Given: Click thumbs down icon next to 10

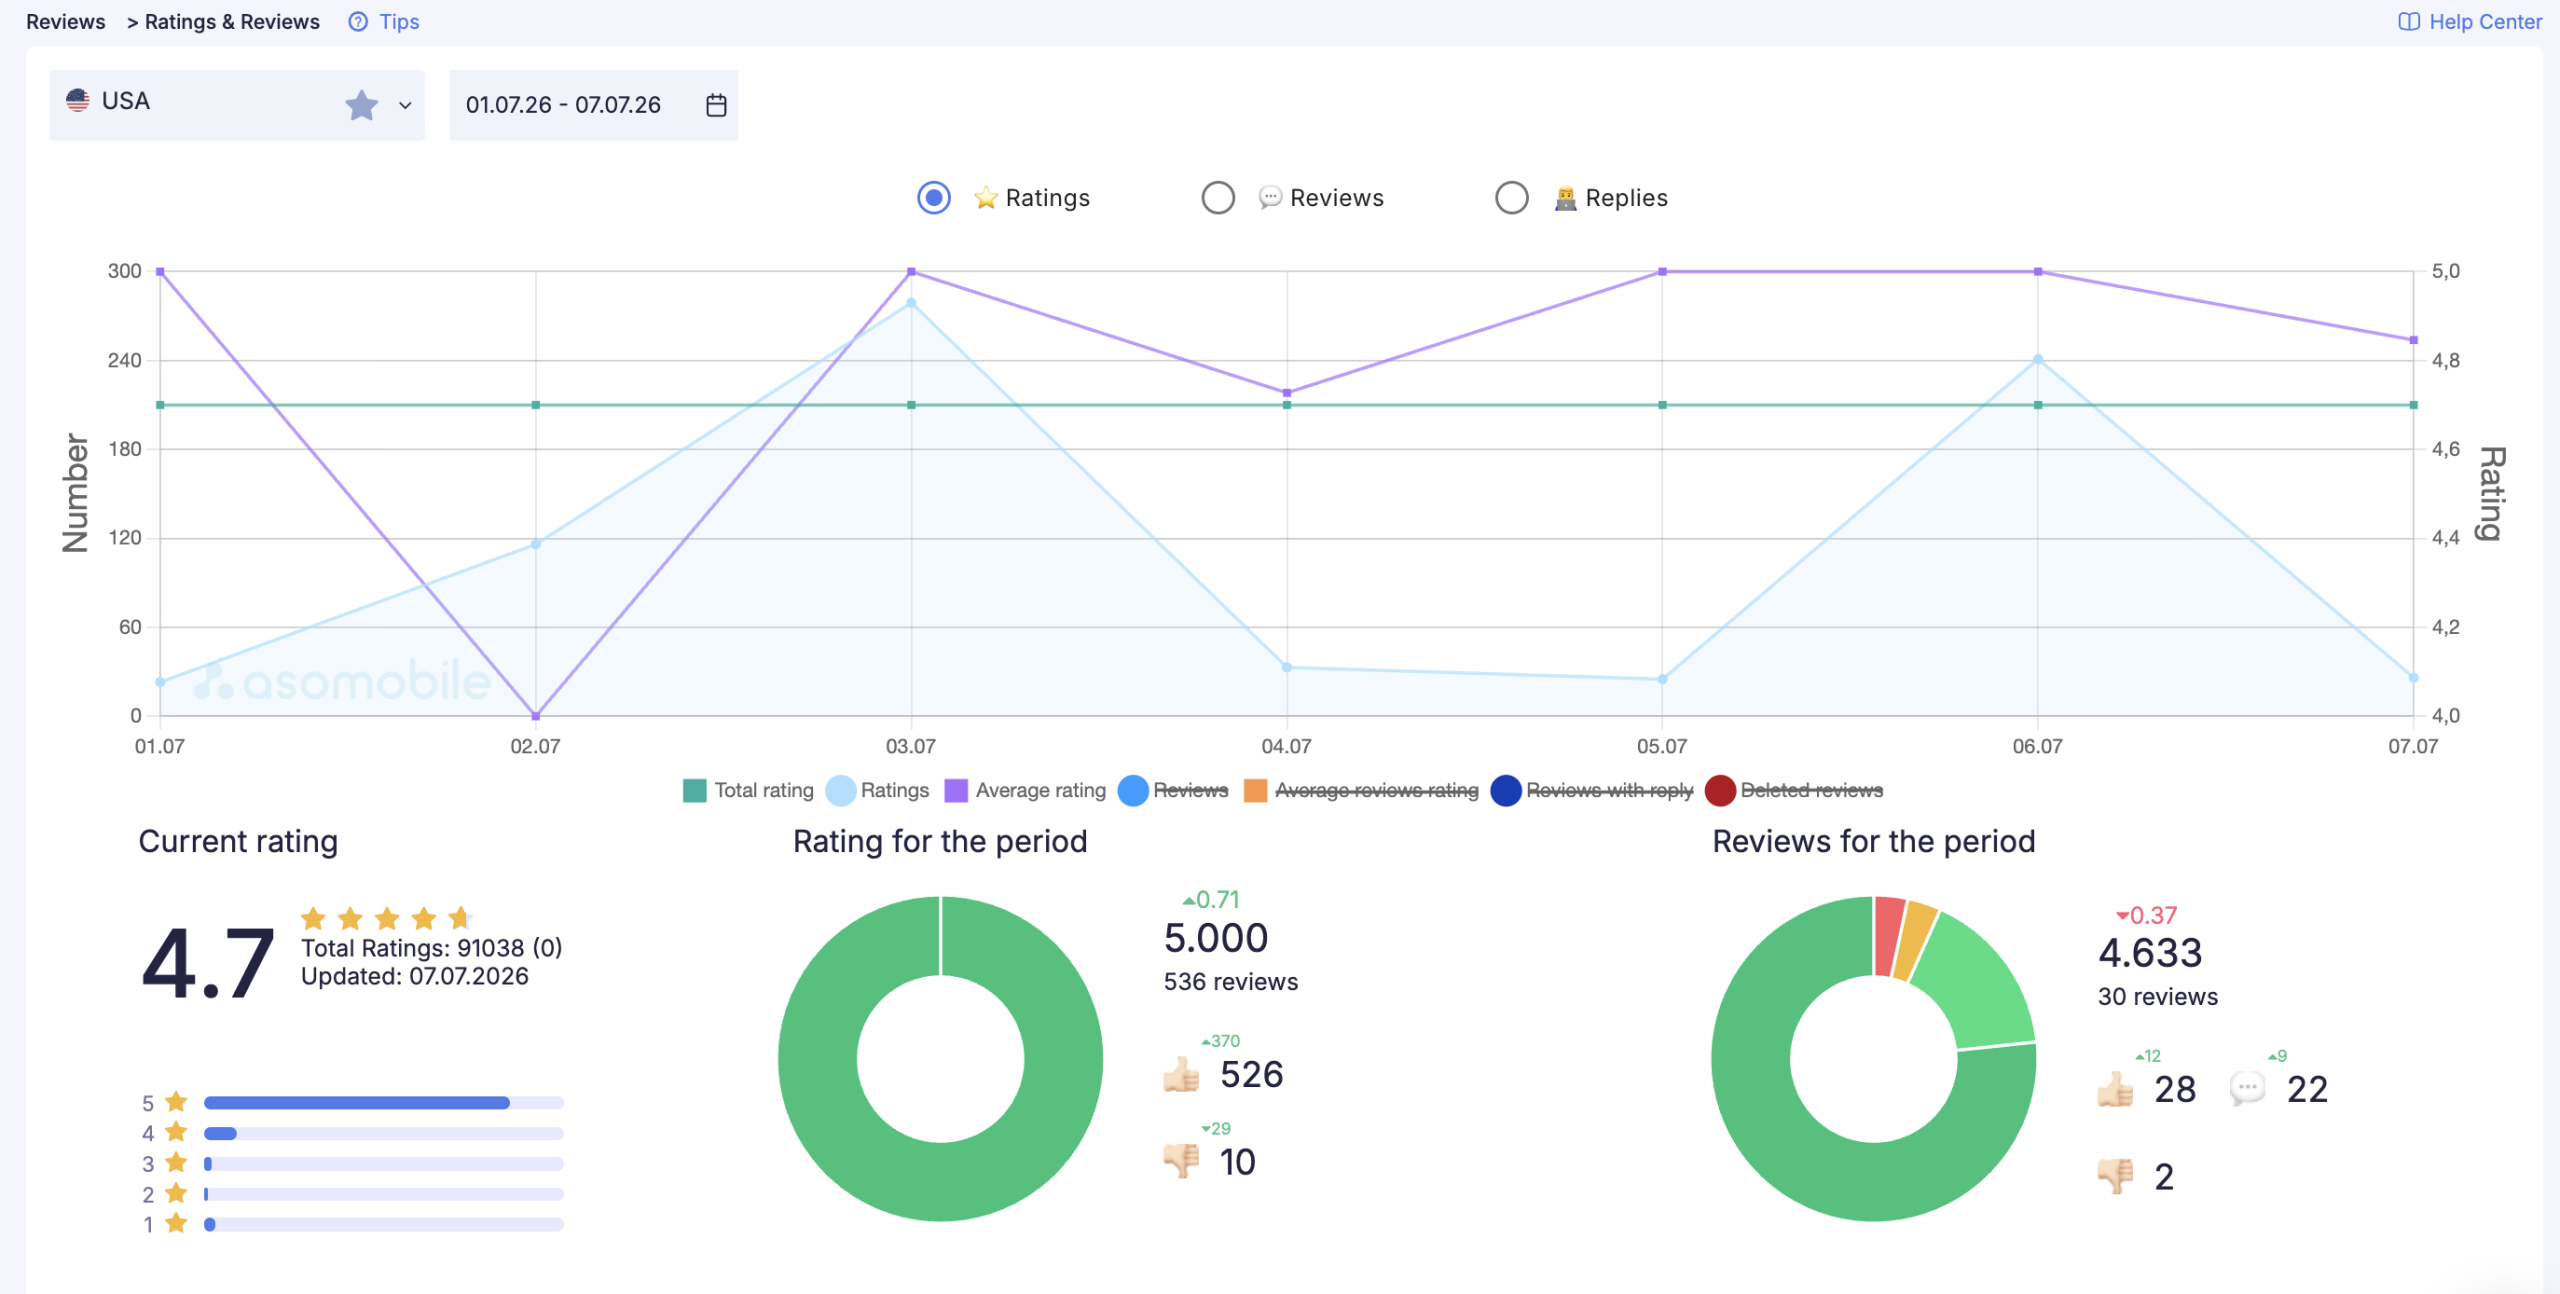Looking at the screenshot, I should (x=1181, y=1161).
